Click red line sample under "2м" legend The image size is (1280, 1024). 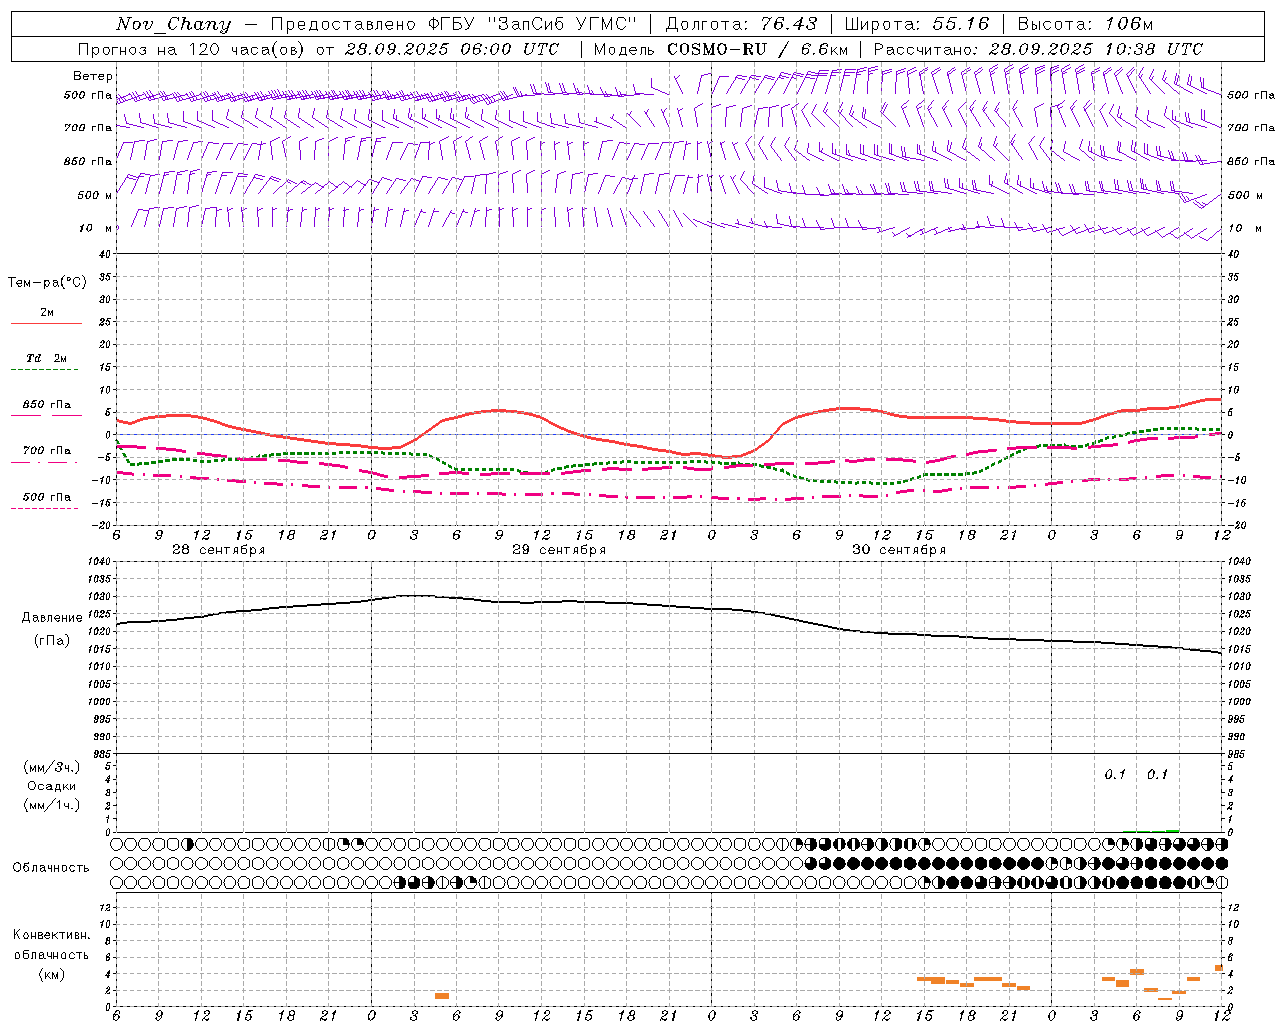click(46, 324)
